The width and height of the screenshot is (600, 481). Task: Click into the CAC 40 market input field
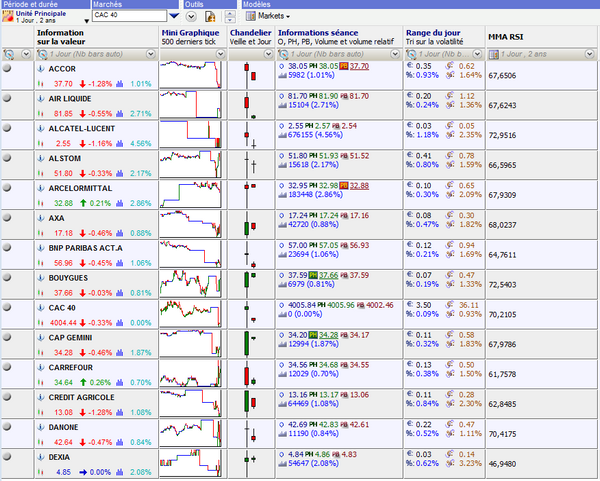tap(129, 15)
